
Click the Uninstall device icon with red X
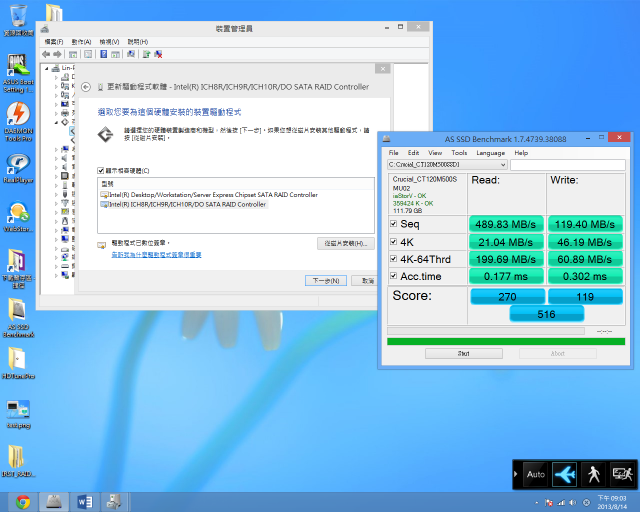pos(158,54)
